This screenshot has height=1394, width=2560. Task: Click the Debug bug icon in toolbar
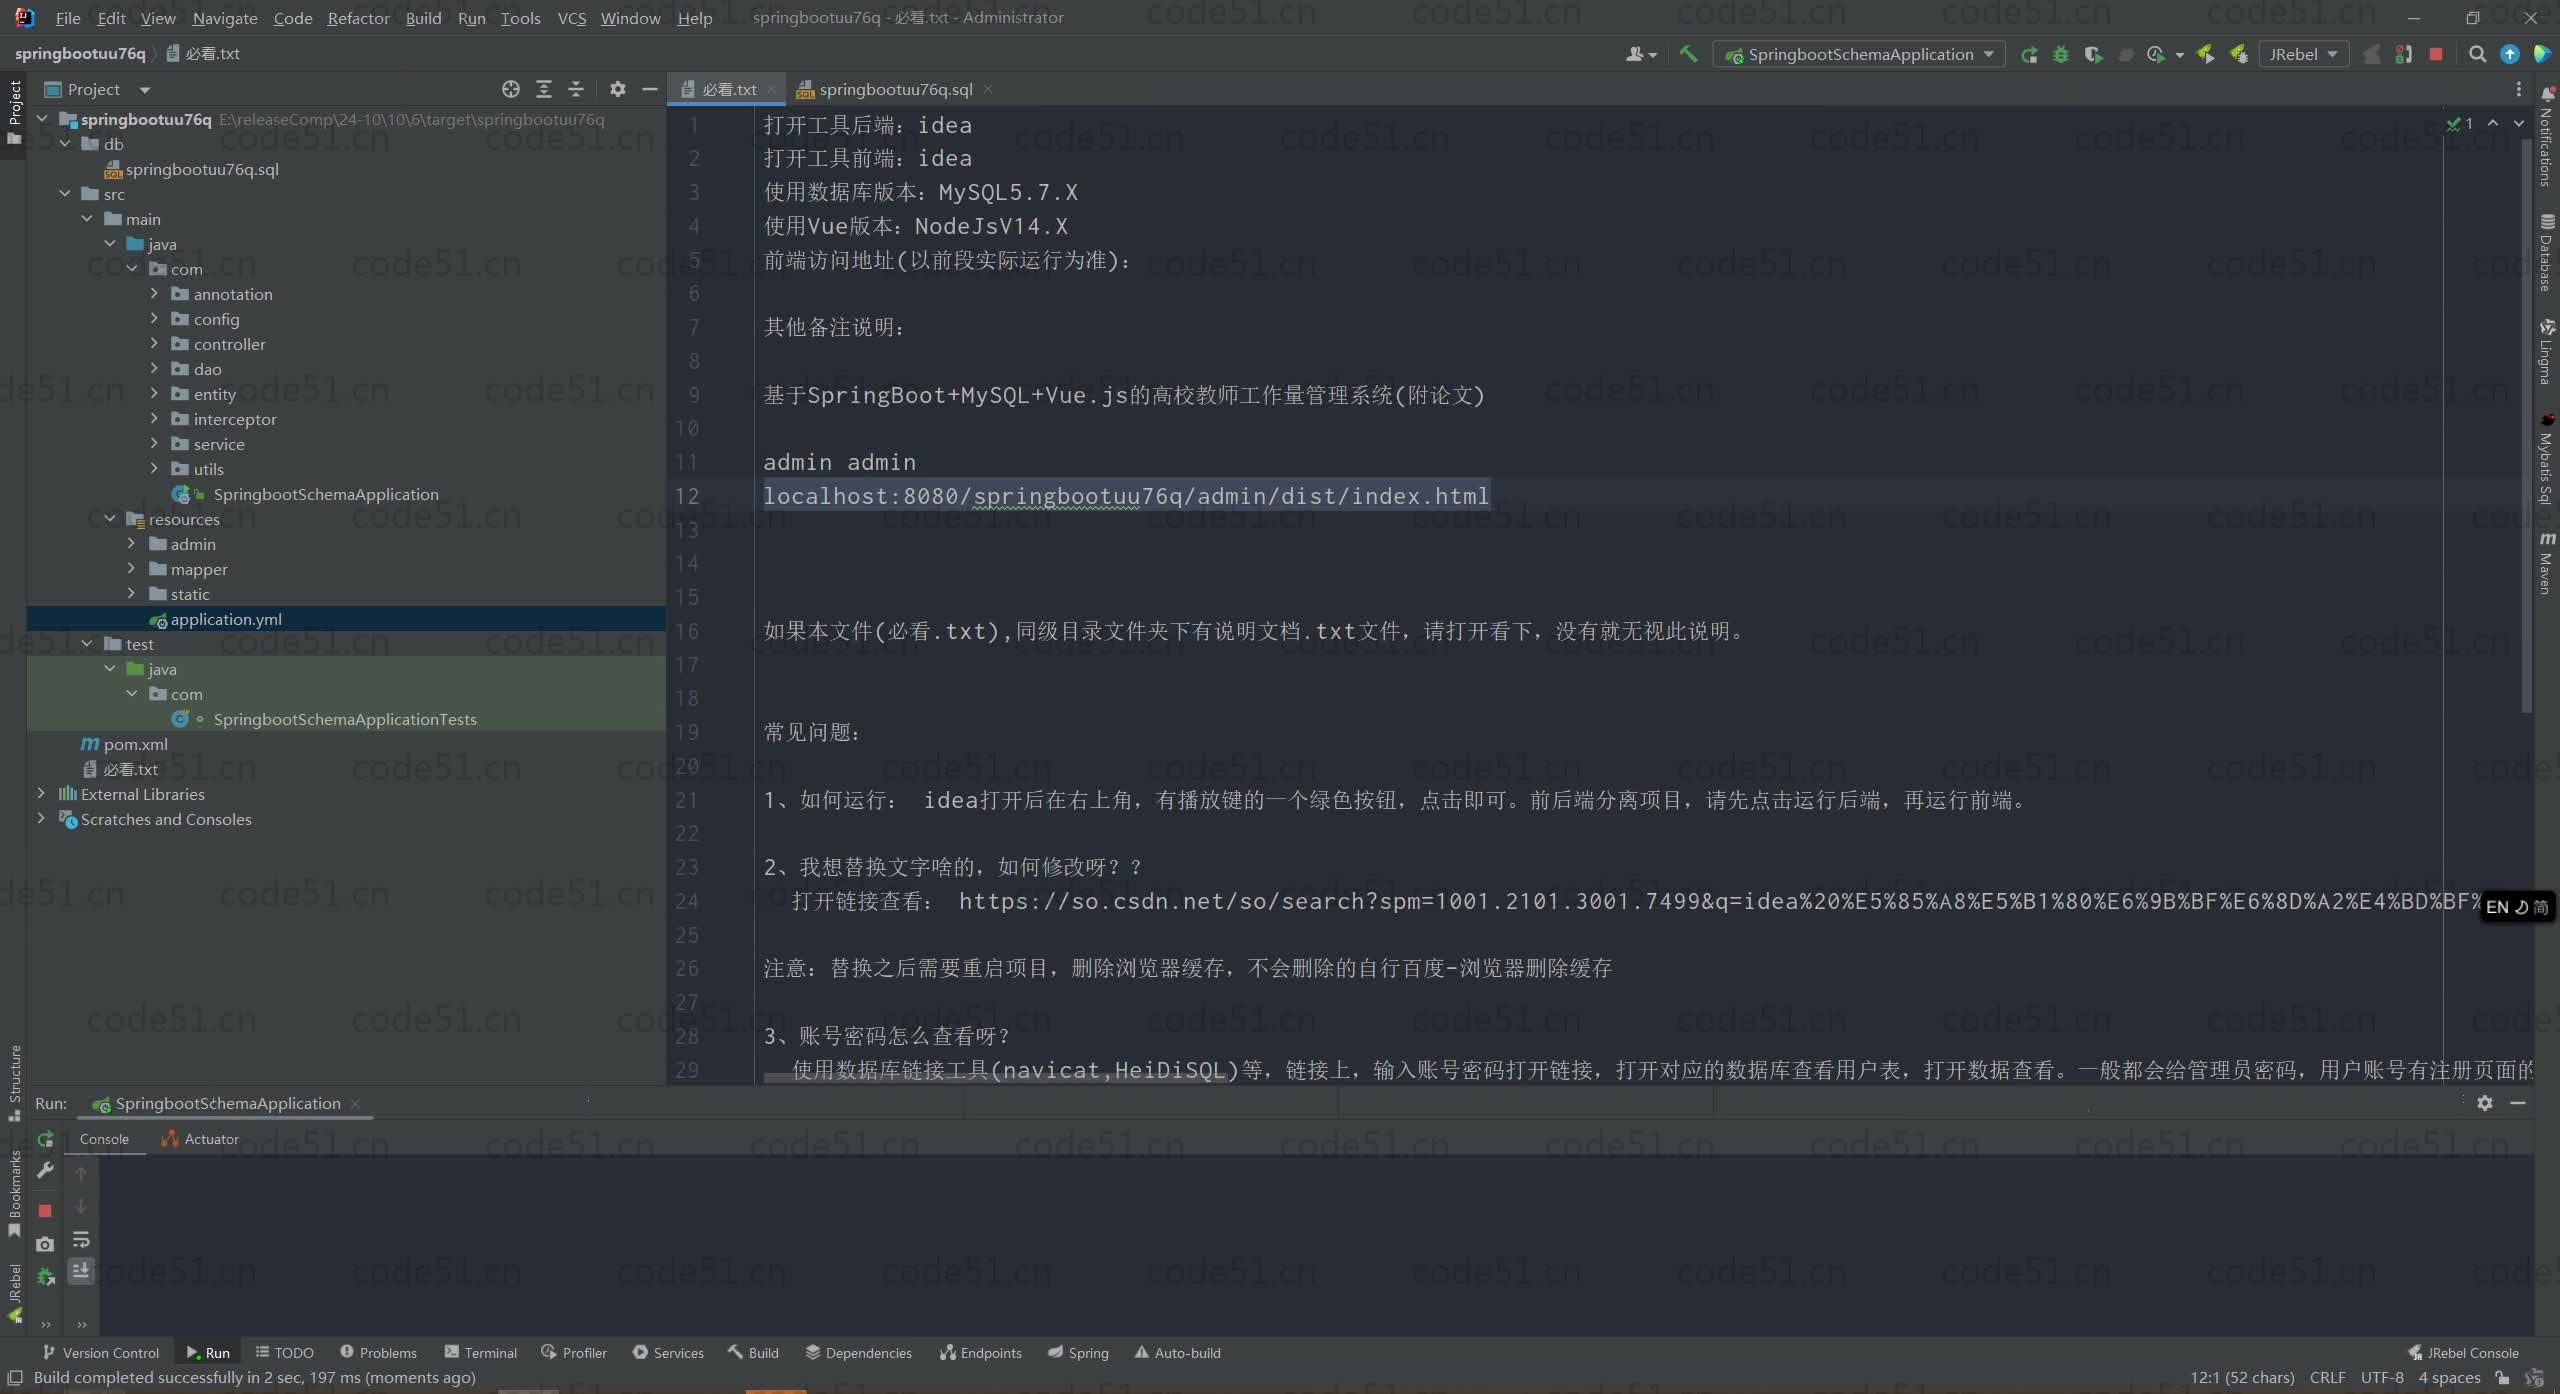click(x=2060, y=54)
